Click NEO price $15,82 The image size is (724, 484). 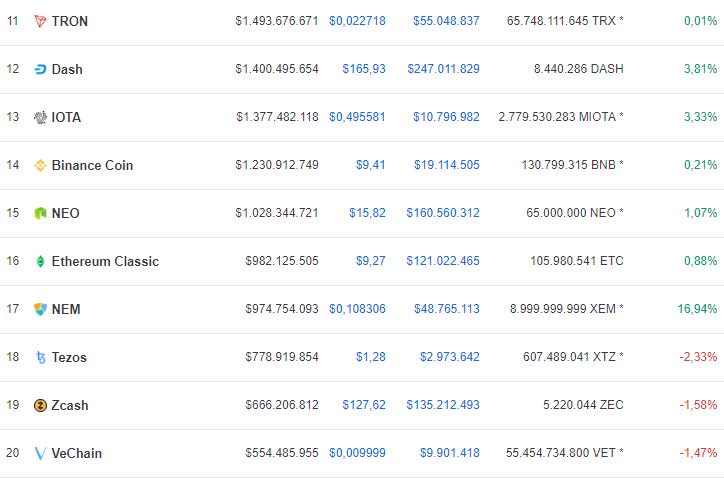click(368, 213)
